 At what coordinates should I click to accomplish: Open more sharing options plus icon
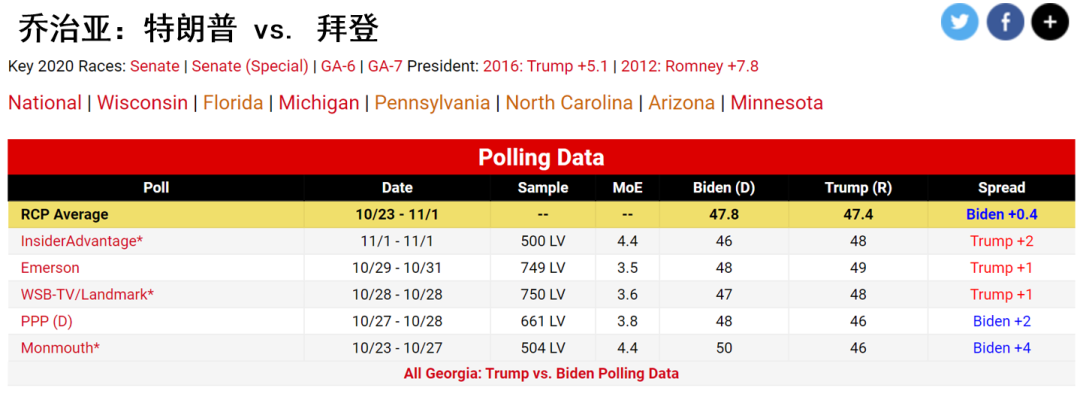point(1050,22)
